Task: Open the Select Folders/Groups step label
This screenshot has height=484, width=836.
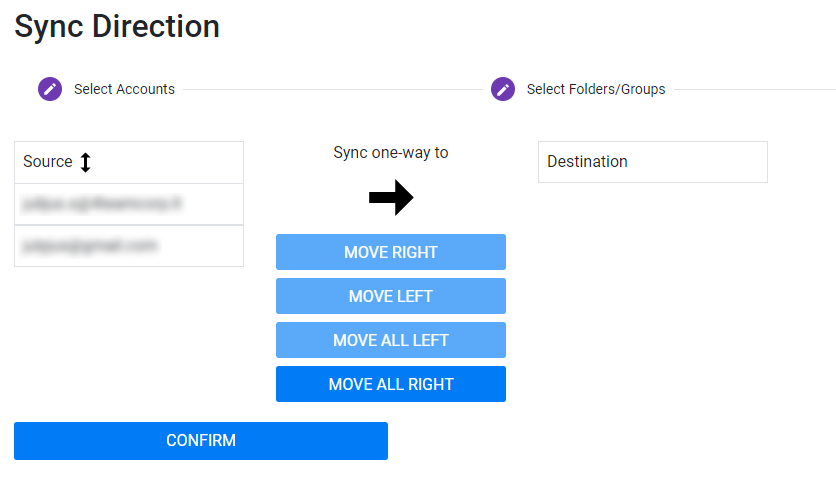Action: [596, 89]
